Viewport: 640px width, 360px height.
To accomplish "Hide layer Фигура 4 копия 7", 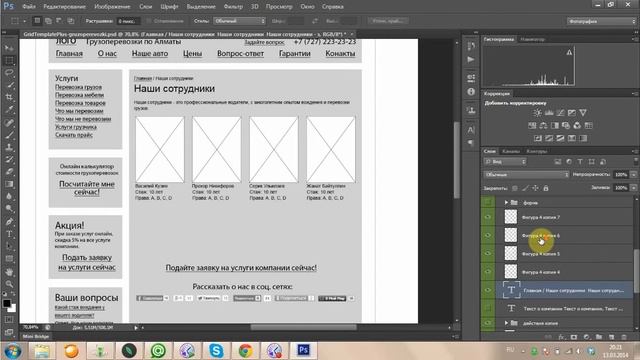I will click(488, 217).
